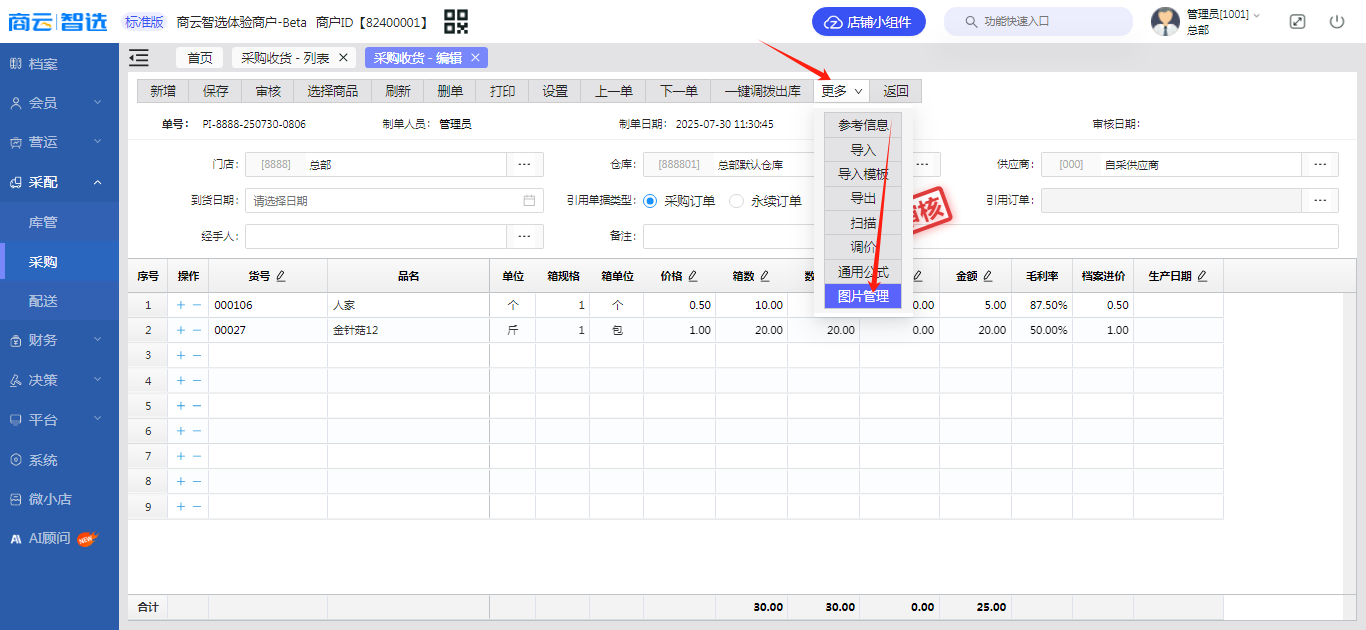Viewport: 1366px width, 630px height.
Task: Click the 审核 toolbar button
Action: pos(268,91)
